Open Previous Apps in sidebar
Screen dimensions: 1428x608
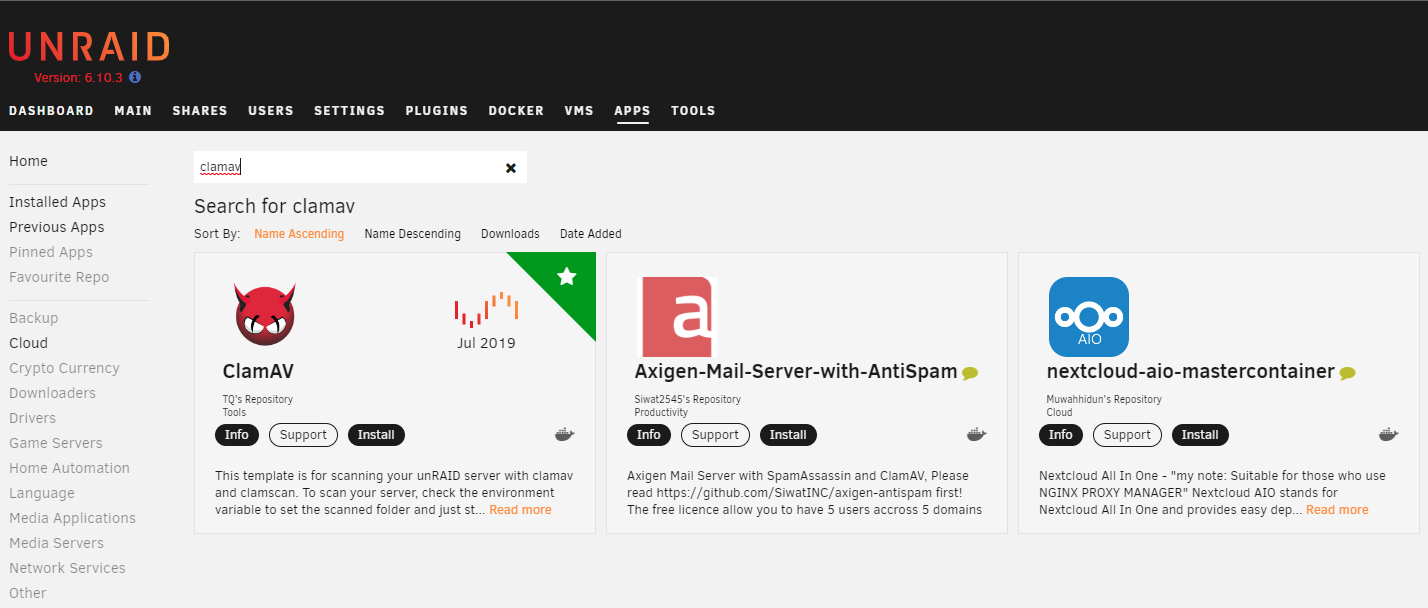57,227
